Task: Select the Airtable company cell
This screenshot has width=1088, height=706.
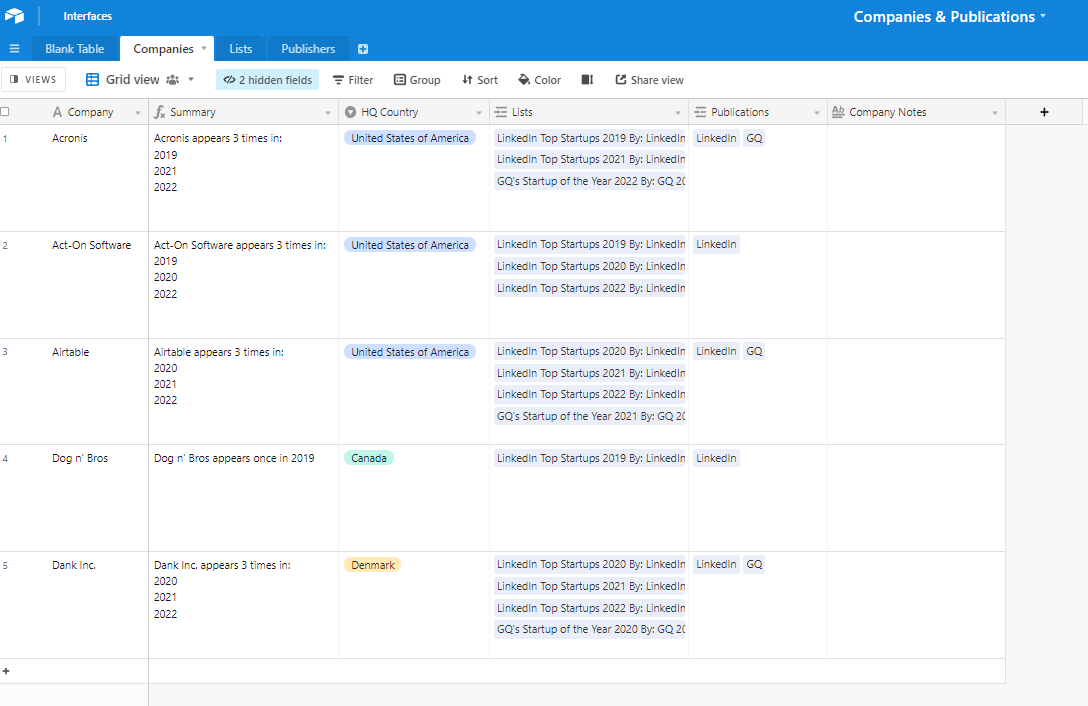Action: (x=74, y=392)
